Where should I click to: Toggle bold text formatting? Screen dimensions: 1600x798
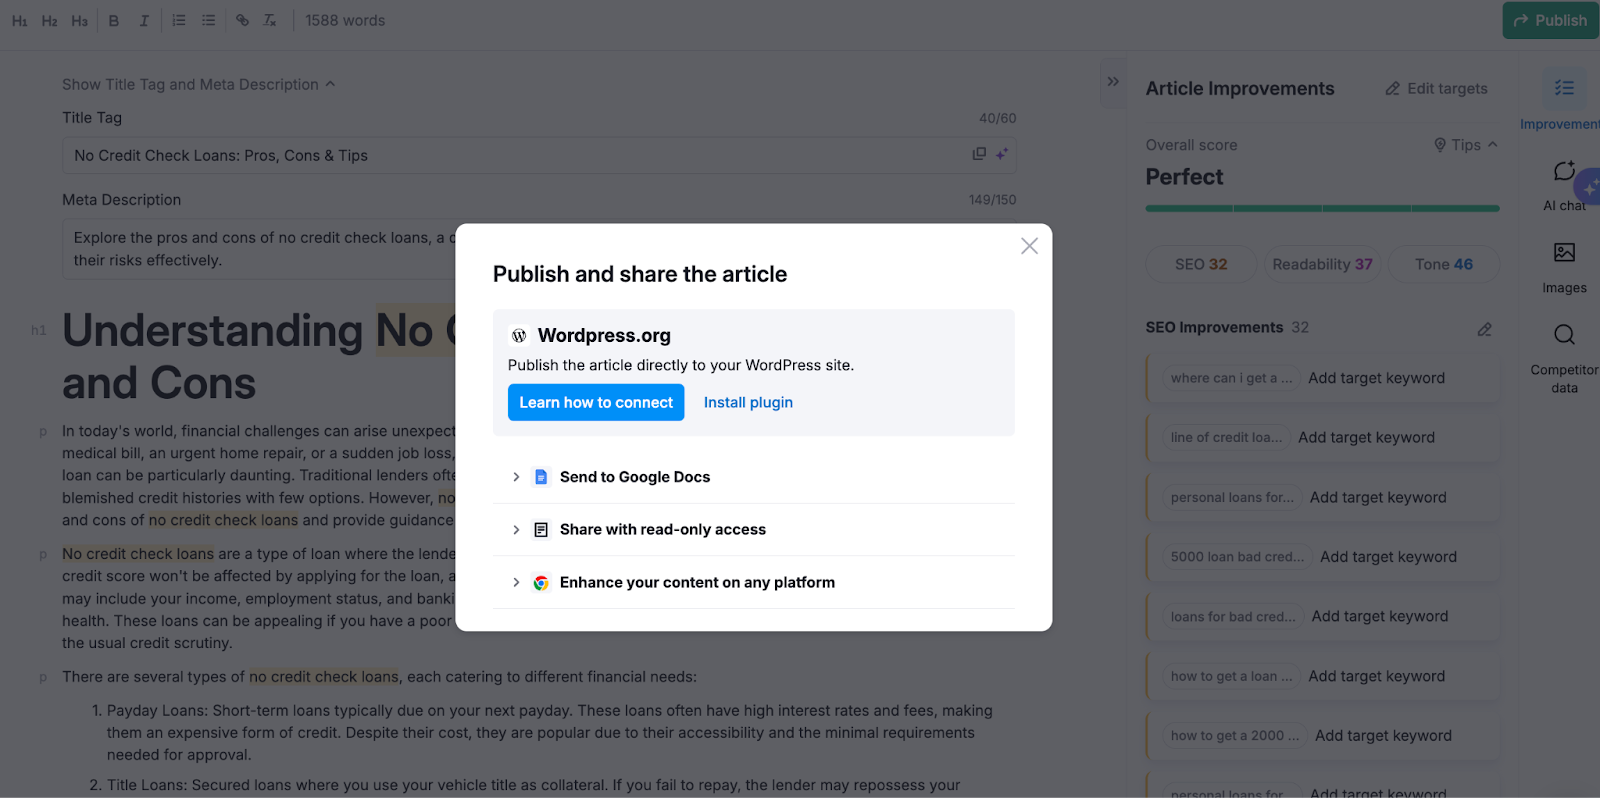coord(114,21)
